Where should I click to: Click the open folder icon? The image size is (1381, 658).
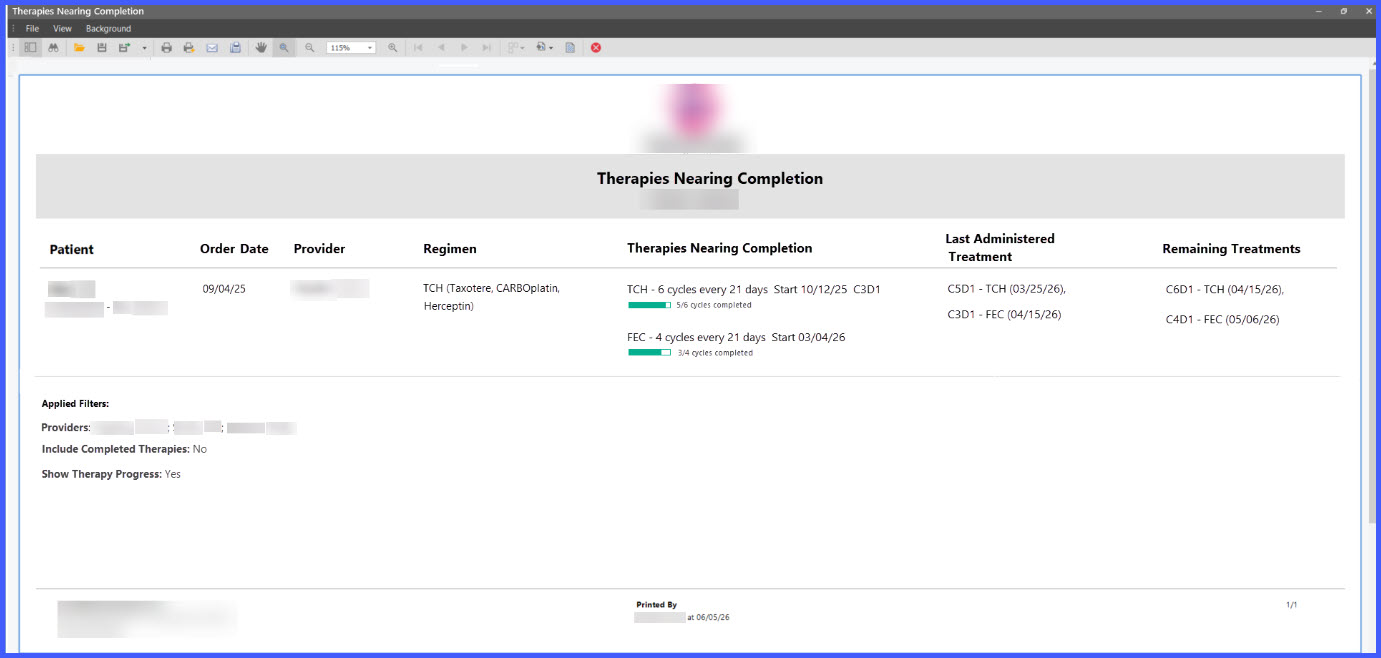point(79,47)
